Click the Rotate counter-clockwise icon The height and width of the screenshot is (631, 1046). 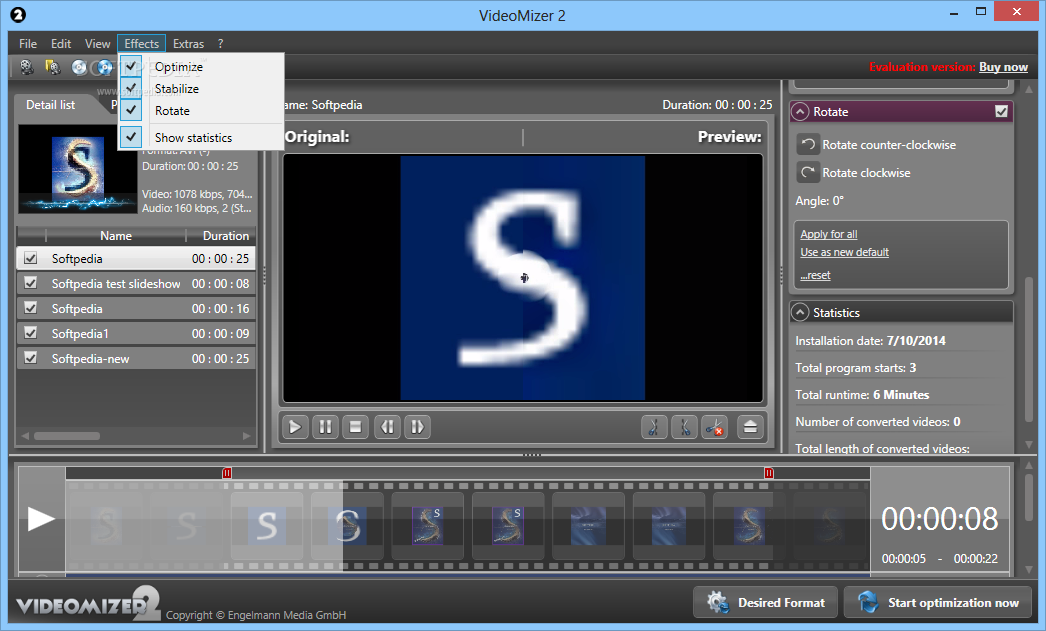[808, 145]
